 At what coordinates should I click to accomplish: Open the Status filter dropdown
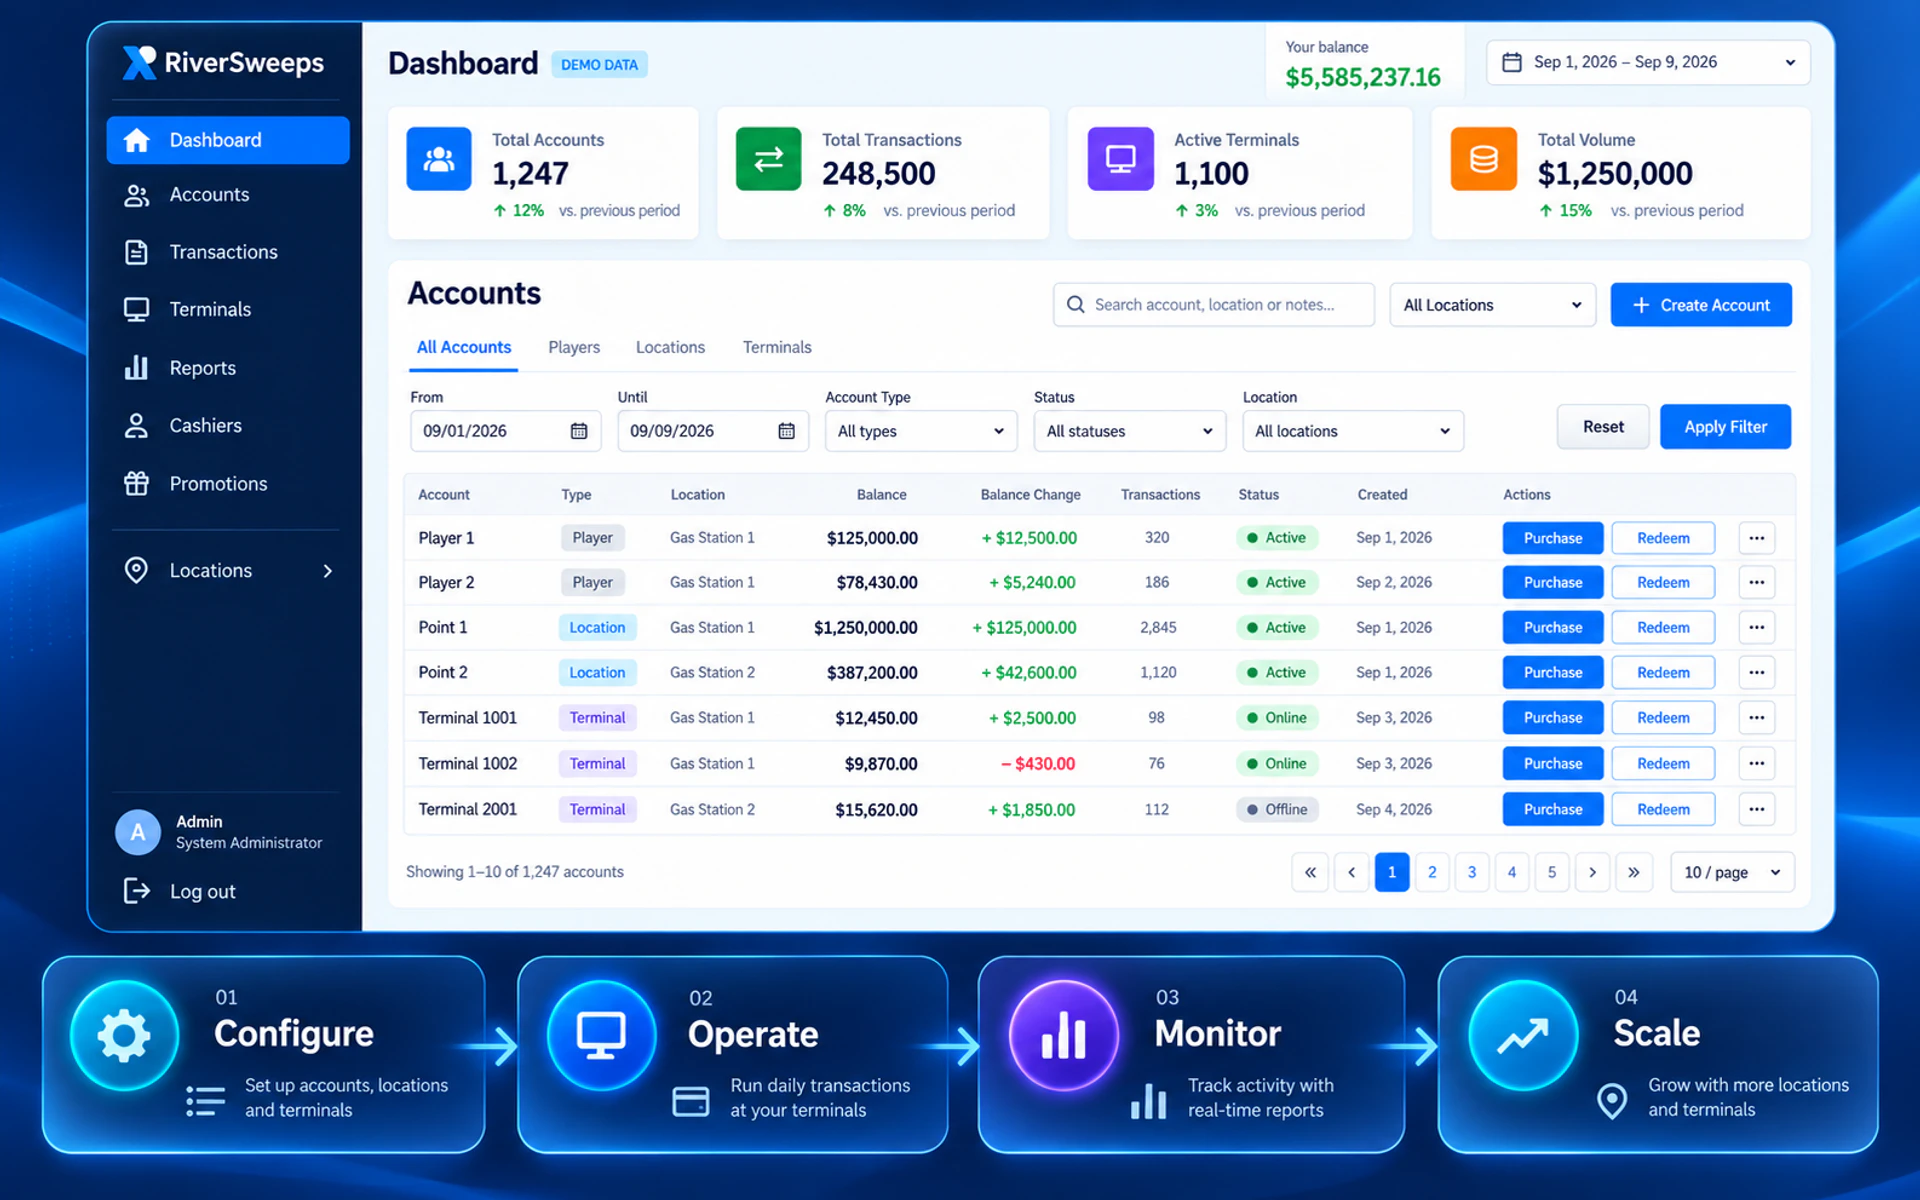coord(1129,431)
